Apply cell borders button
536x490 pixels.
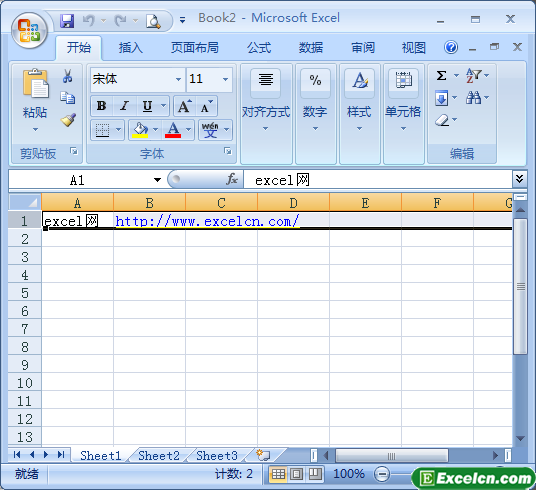pyautogui.click(x=102, y=130)
